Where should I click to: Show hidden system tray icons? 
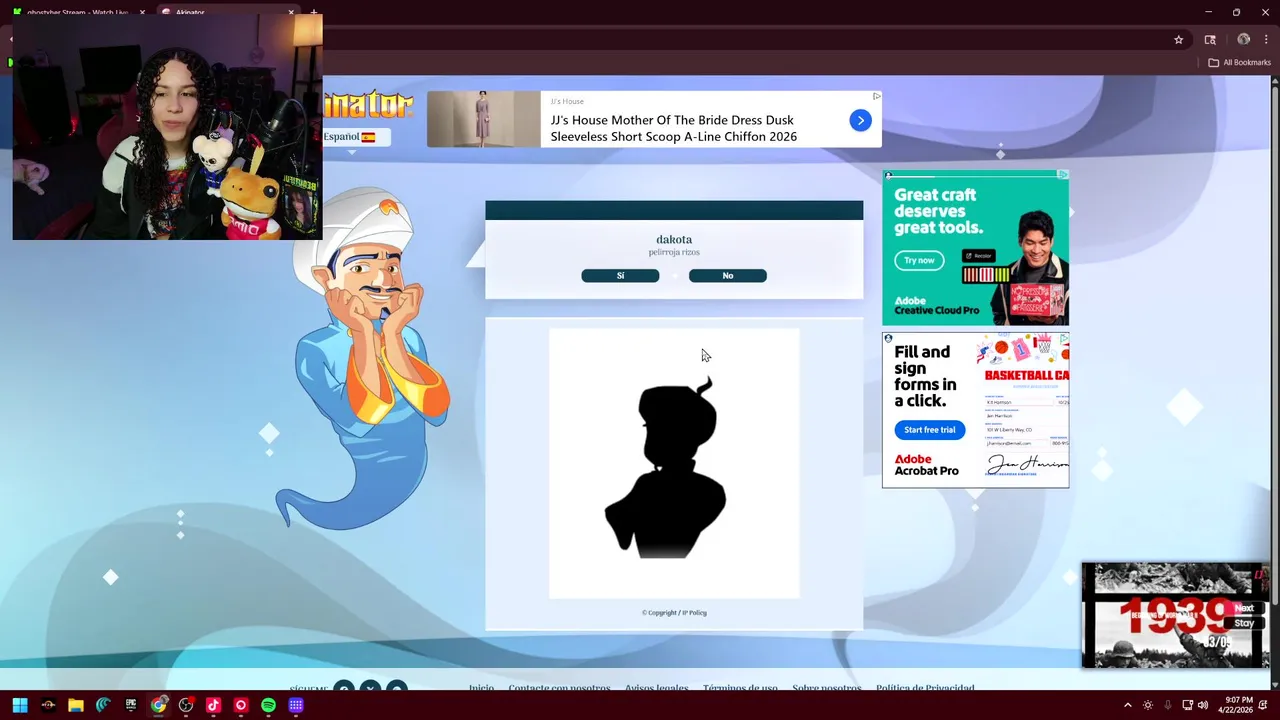(1128, 705)
